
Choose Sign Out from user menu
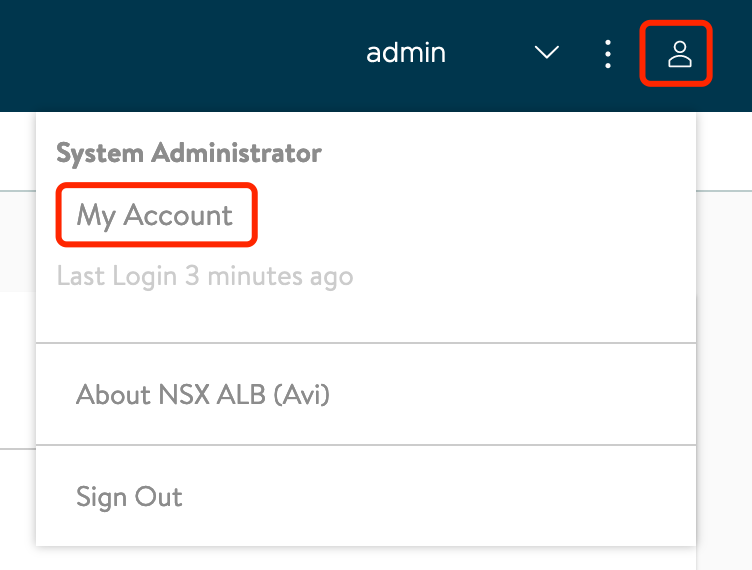pyautogui.click(x=129, y=497)
